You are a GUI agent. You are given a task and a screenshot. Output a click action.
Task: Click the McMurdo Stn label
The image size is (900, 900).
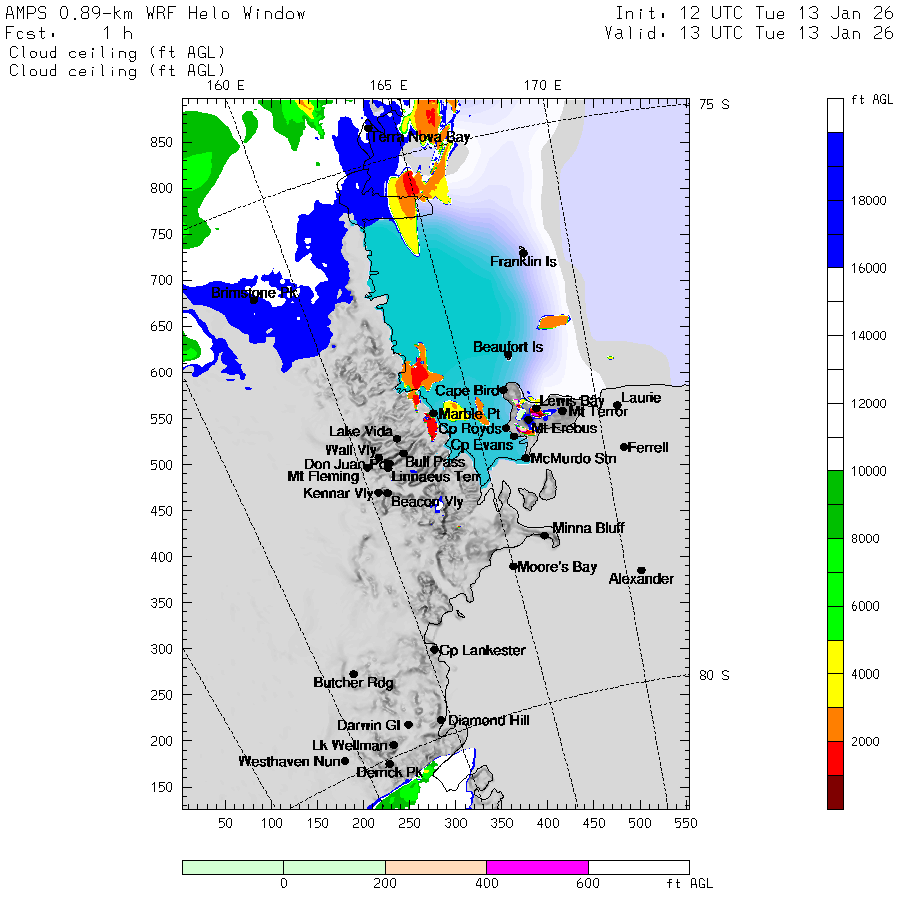click(x=573, y=459)
